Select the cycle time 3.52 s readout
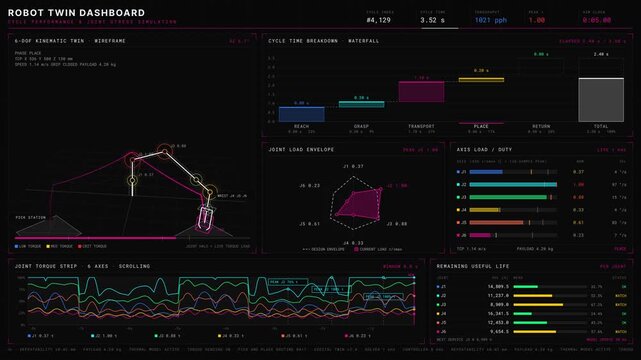Screen dimensions: 641x360 click(433, 20)
